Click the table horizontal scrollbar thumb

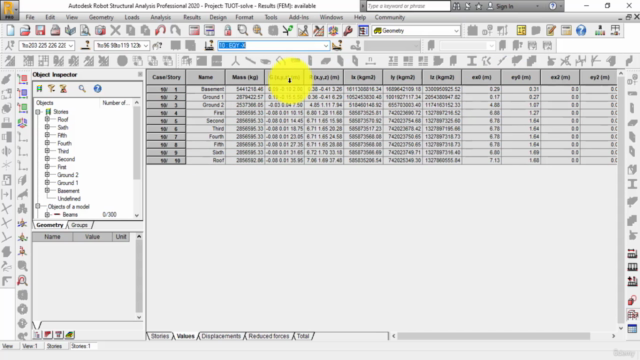tap(493, 336)
